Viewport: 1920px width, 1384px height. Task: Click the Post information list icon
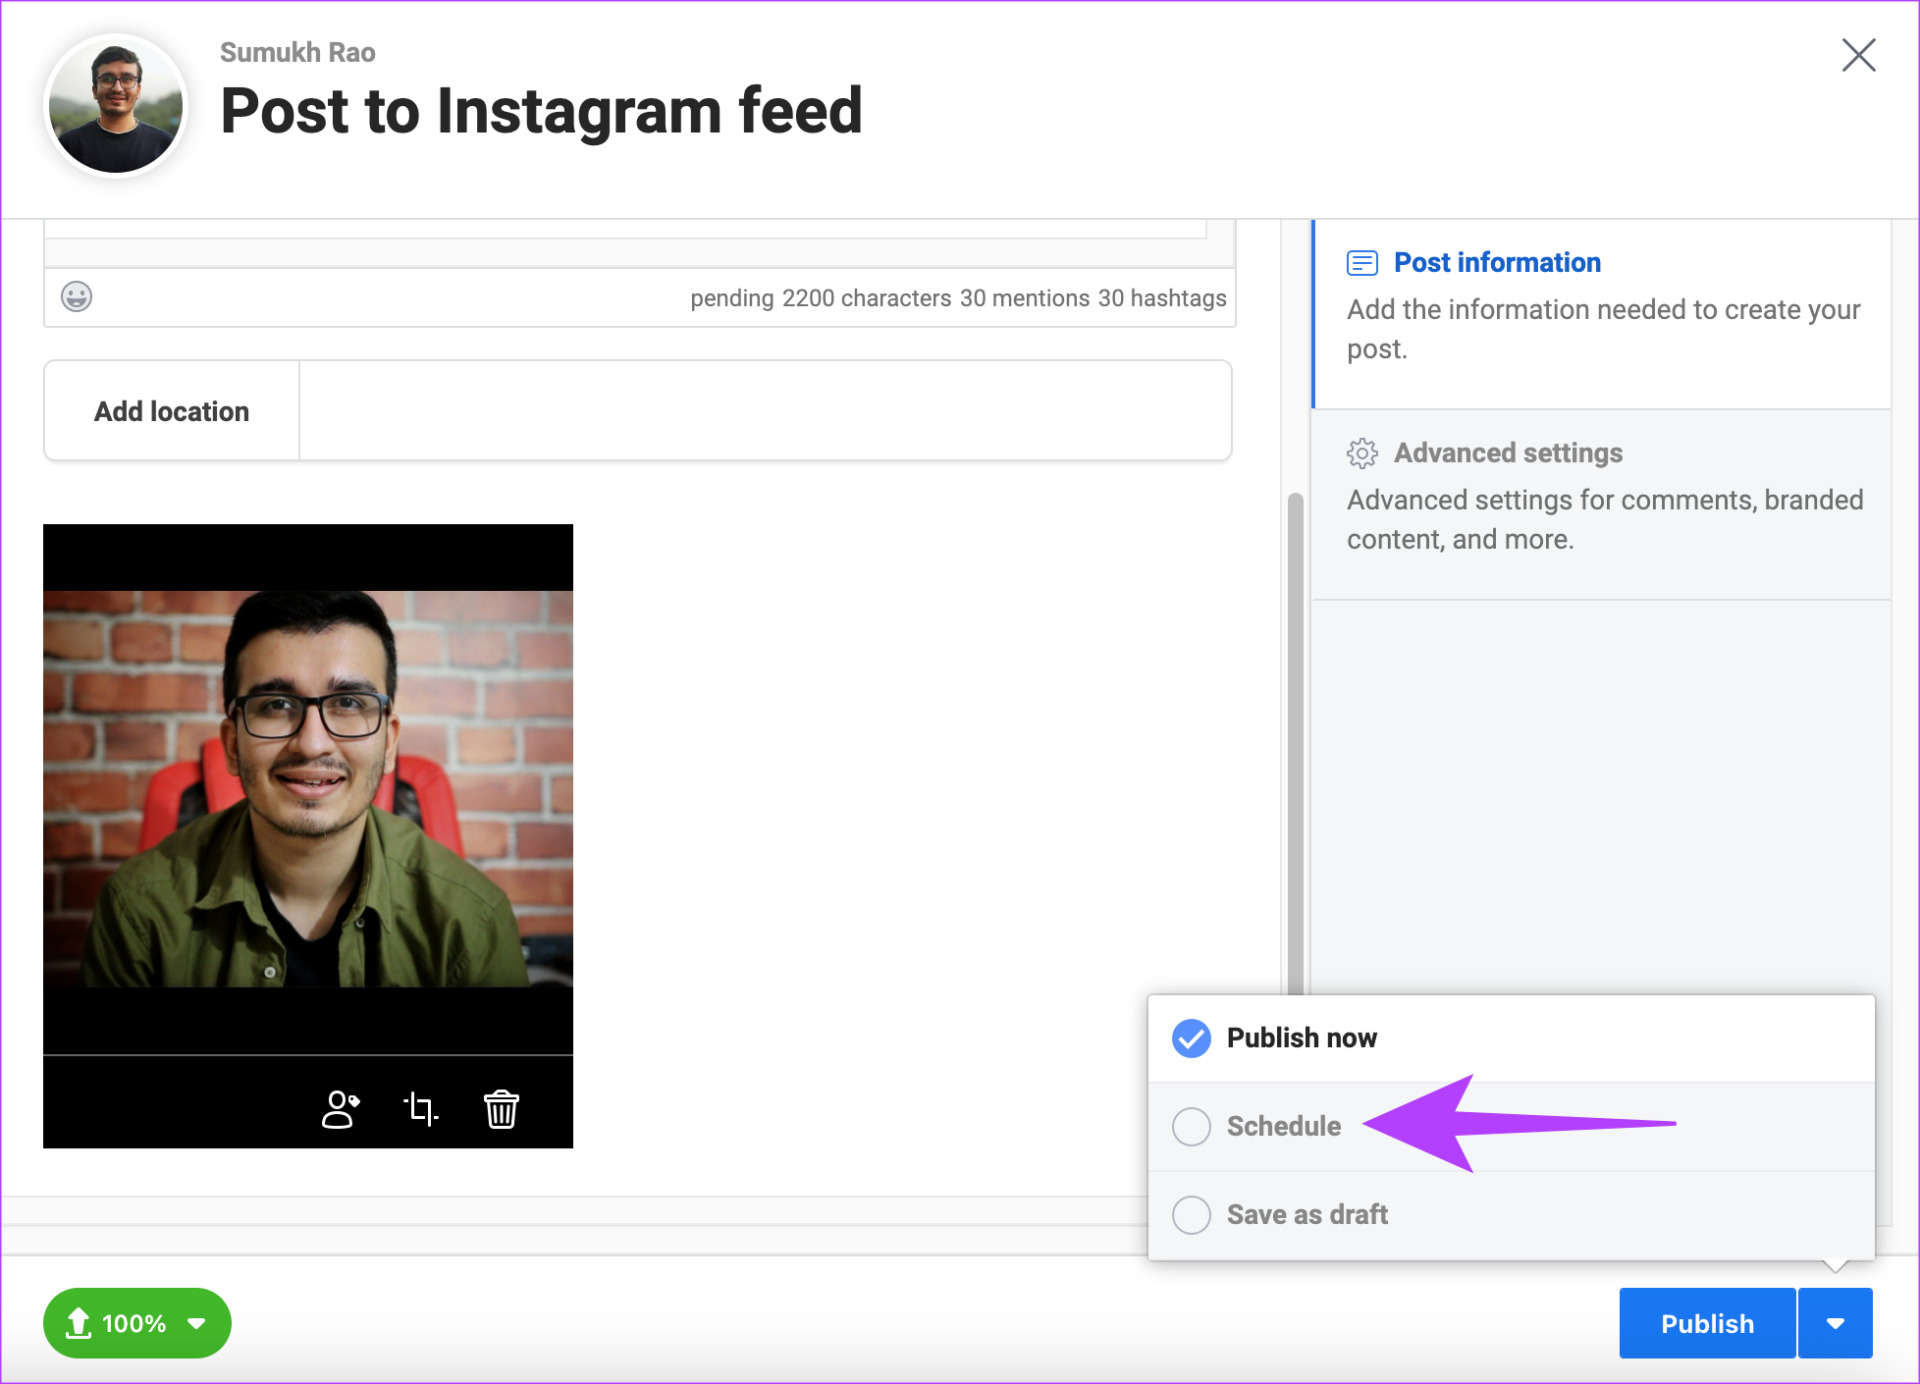1362,263
